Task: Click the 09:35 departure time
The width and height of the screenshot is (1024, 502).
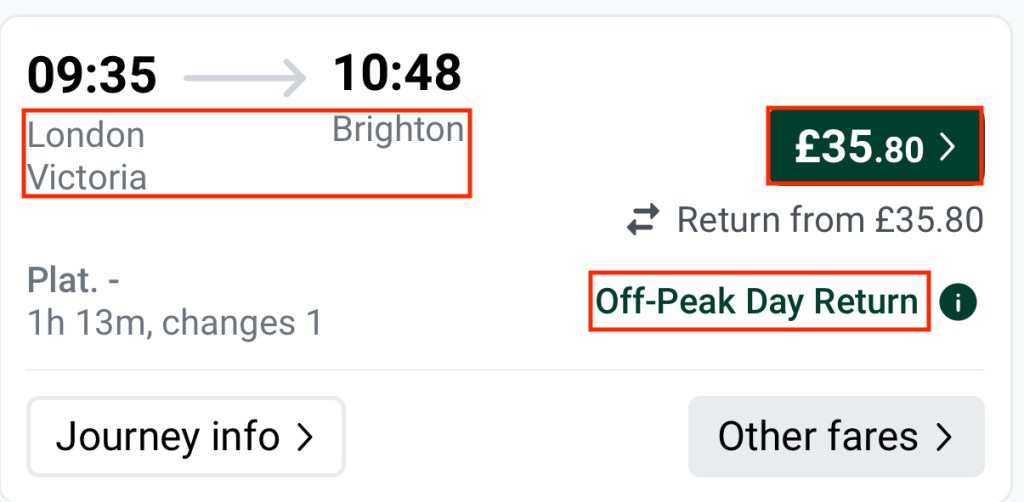Action: coord(92,75)
